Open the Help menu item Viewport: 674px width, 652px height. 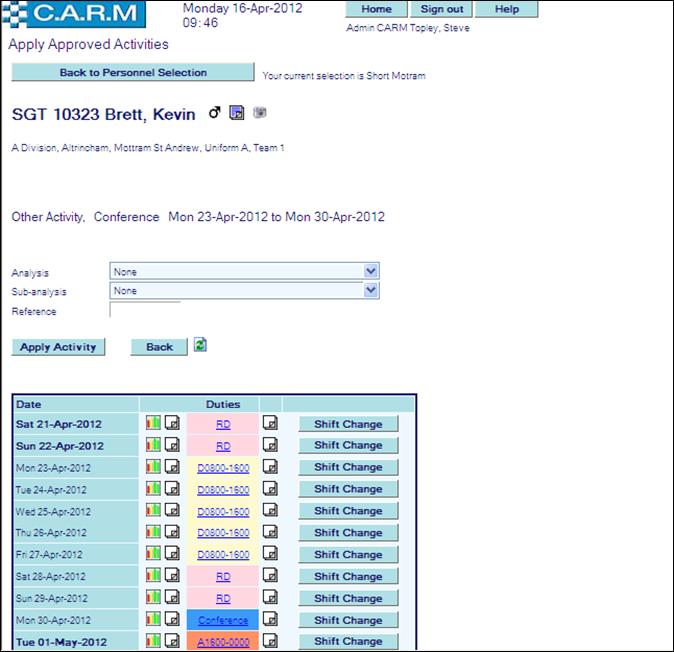tap(507, 9)
